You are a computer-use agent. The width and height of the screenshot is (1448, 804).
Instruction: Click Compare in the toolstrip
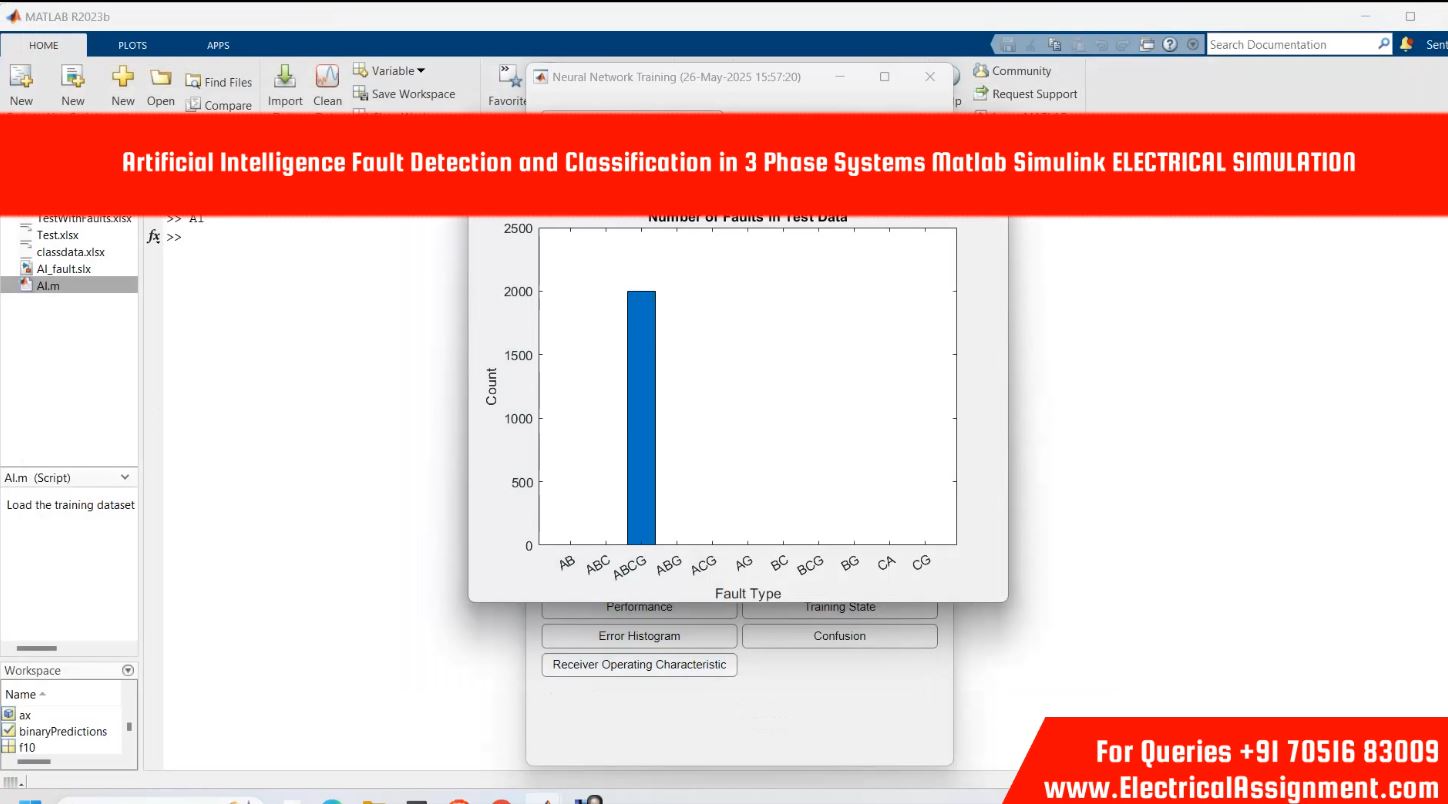[x=218, y=105]
